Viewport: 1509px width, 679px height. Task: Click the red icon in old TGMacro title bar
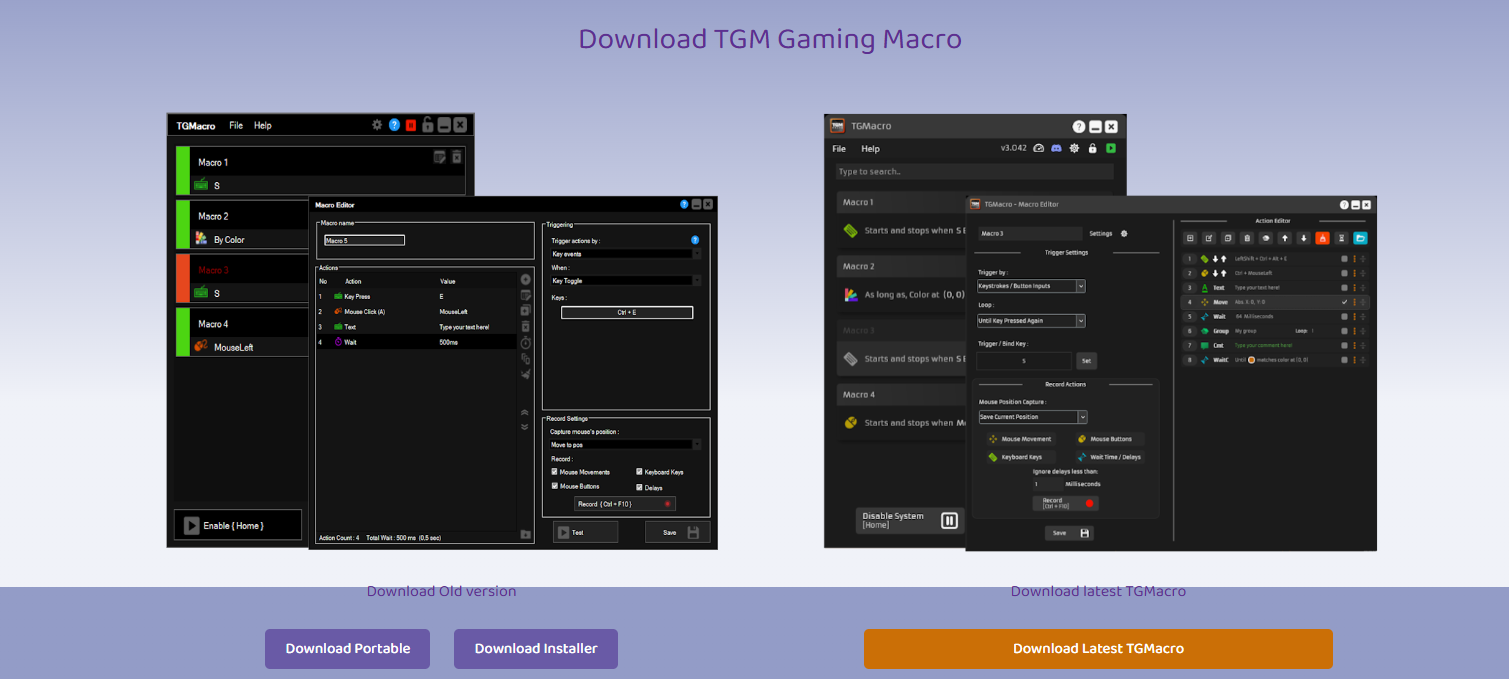point(410,125)
